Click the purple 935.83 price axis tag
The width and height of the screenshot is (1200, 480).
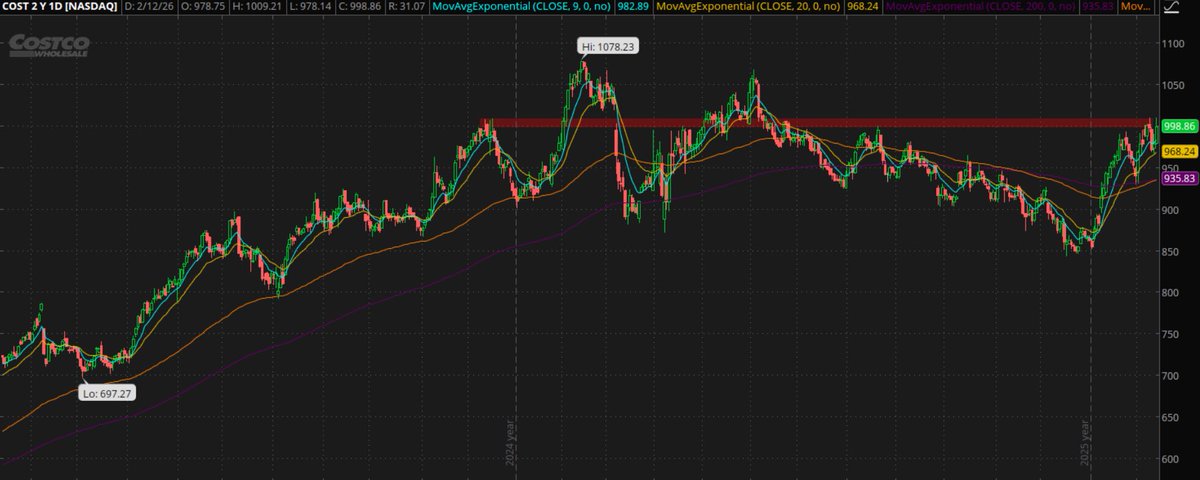coord(1181,178)
